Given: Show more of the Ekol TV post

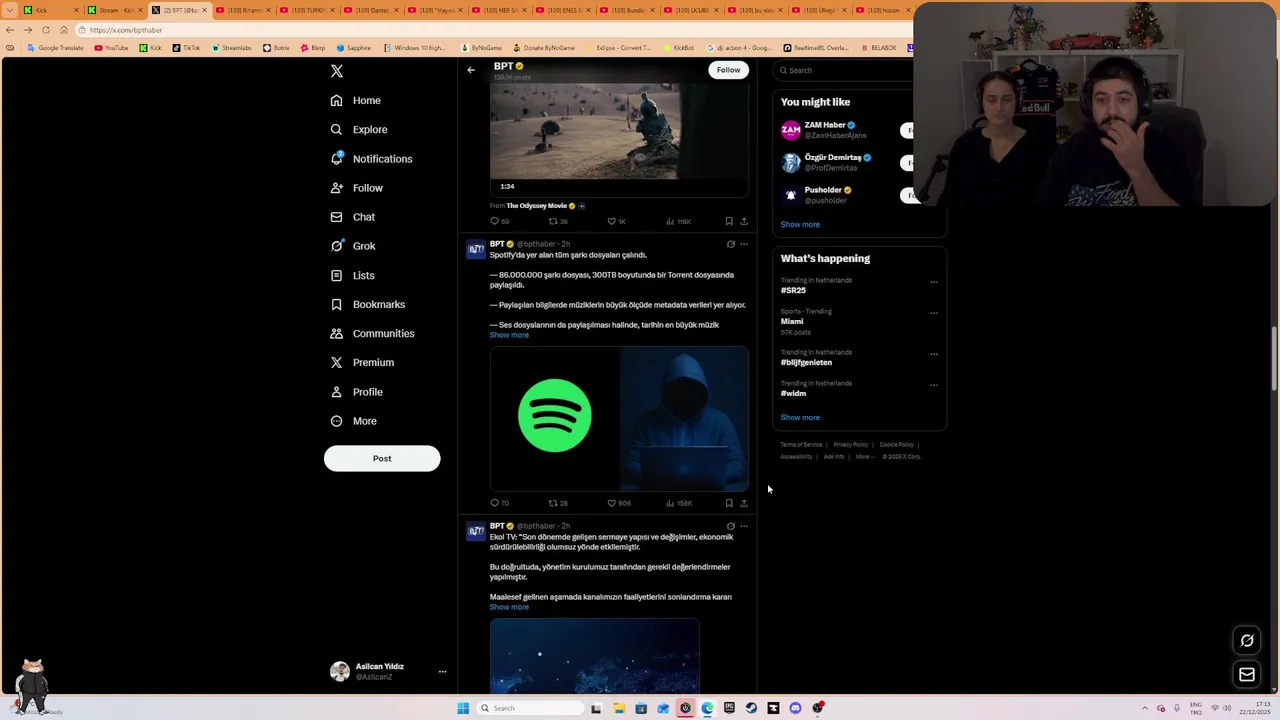Looking at the screenshot, I should 509,607.
